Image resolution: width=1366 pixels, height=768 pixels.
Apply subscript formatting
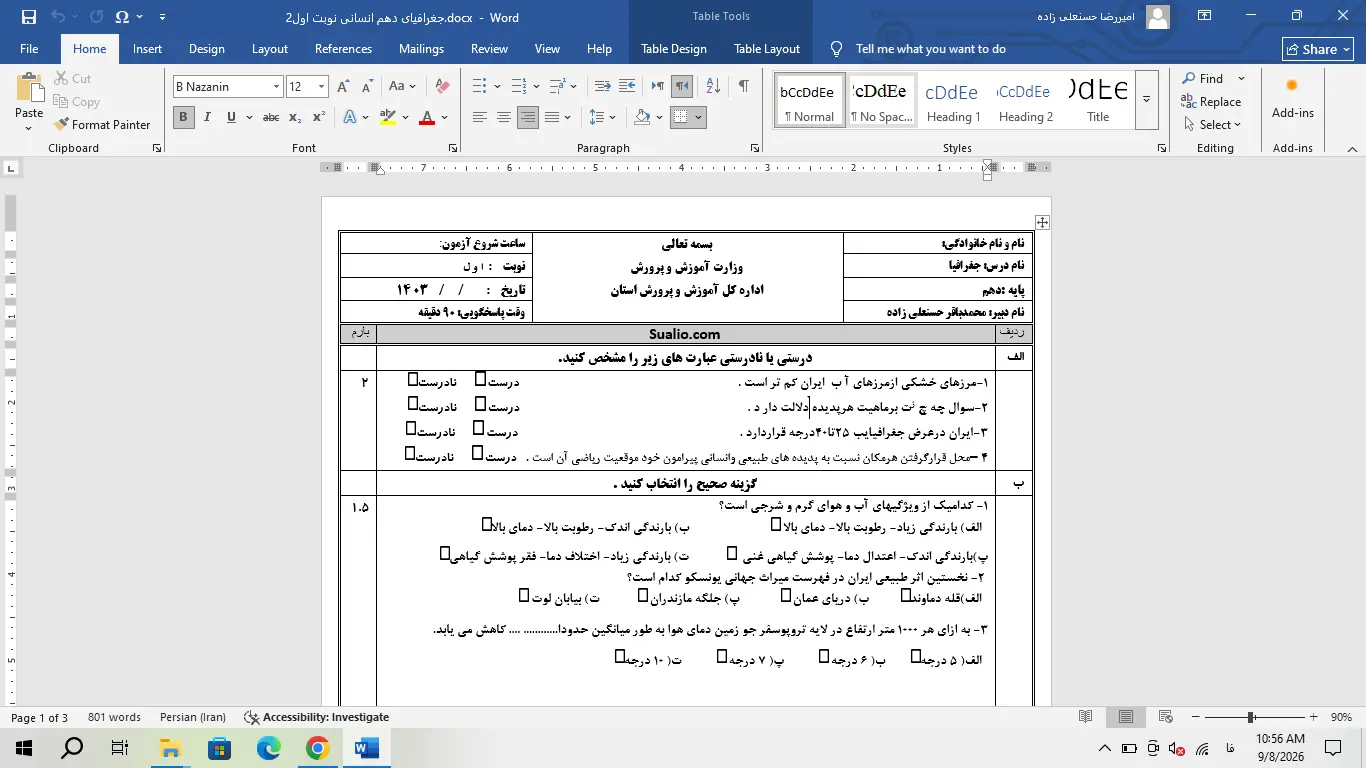point(295,117)
